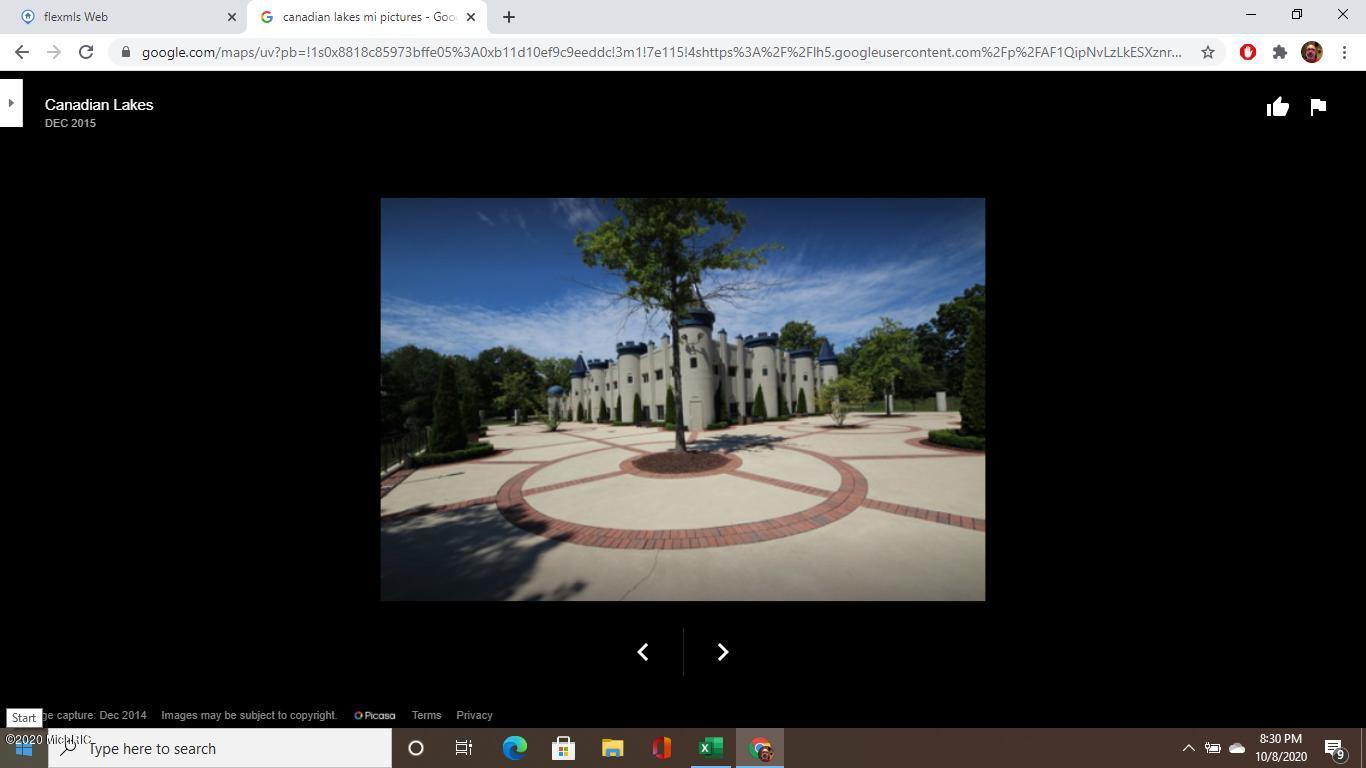Open a new browser tab
The width and height of the screenshot is (1366, 768).
coord(508,17)
